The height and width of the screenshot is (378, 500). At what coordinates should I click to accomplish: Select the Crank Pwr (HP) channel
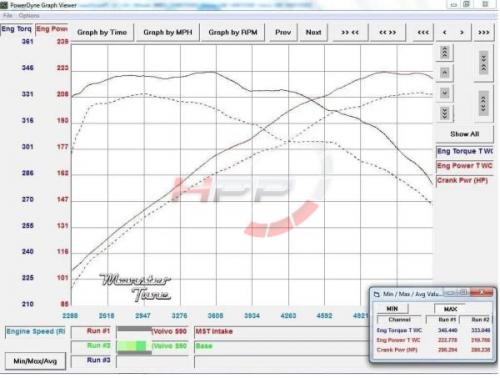coord(464,181)
